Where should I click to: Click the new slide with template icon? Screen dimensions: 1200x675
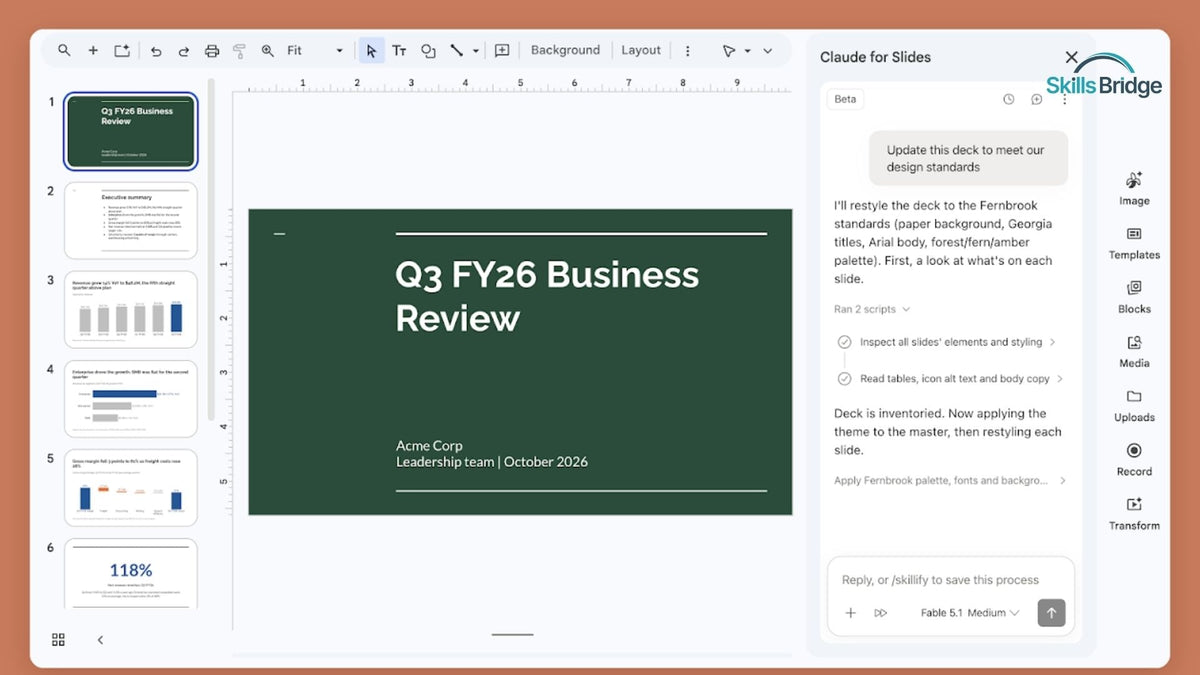[122, 50]
